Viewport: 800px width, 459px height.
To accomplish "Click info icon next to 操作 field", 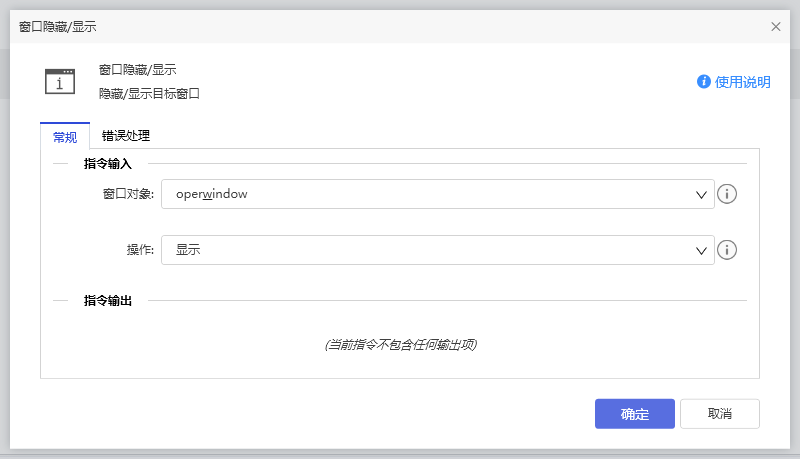I will click(x=727, y=250).
